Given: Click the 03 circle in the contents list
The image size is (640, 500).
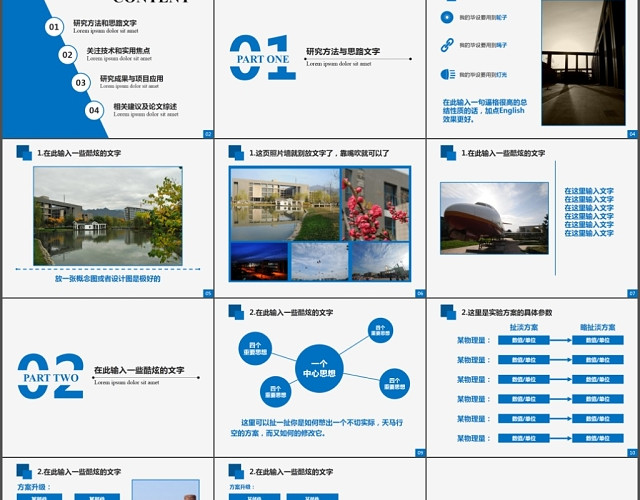Looking at the screenshot, I should 81,83.
